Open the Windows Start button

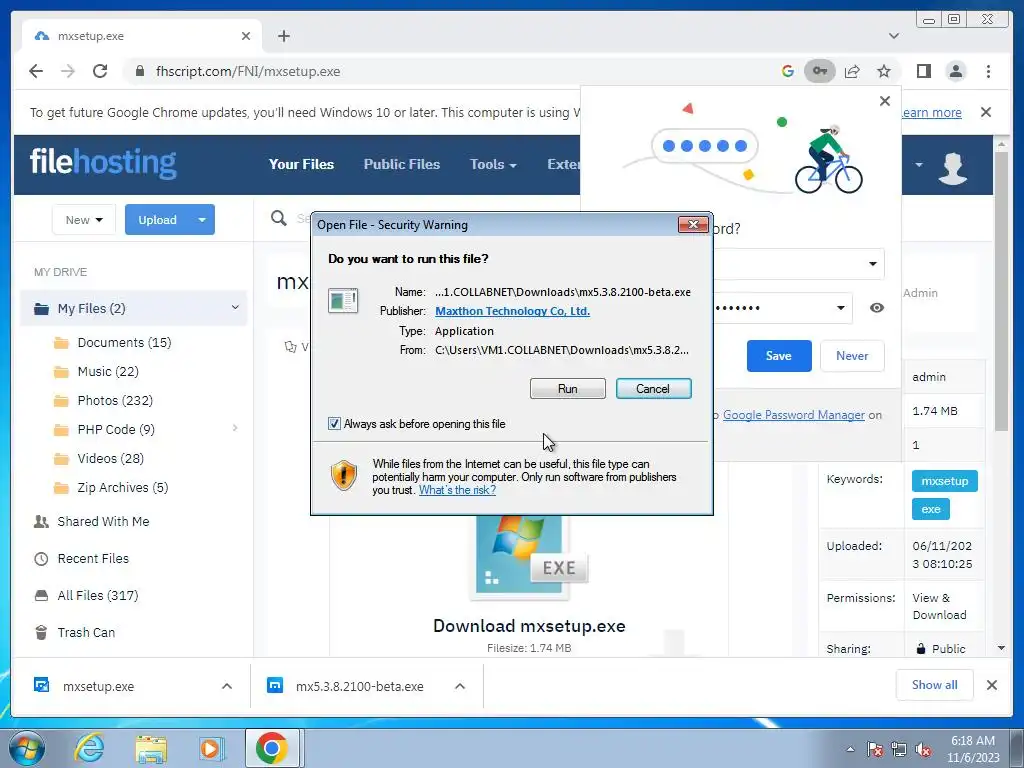pos(26,748)
